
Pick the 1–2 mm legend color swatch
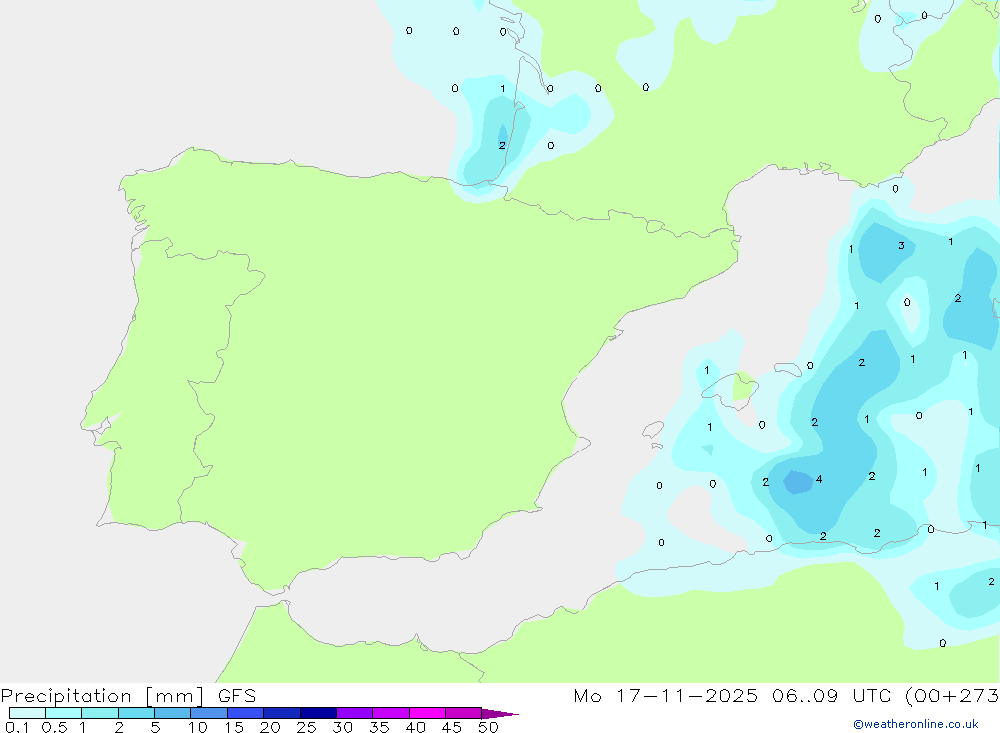pyautogui.click(x=99, y=713)
